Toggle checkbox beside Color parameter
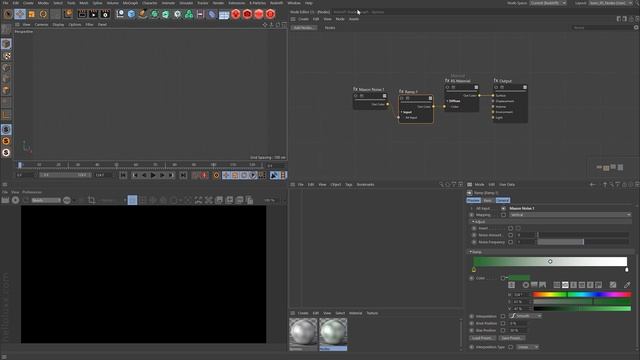The width and height of the screenshot is (640, 360). (503, 278)
